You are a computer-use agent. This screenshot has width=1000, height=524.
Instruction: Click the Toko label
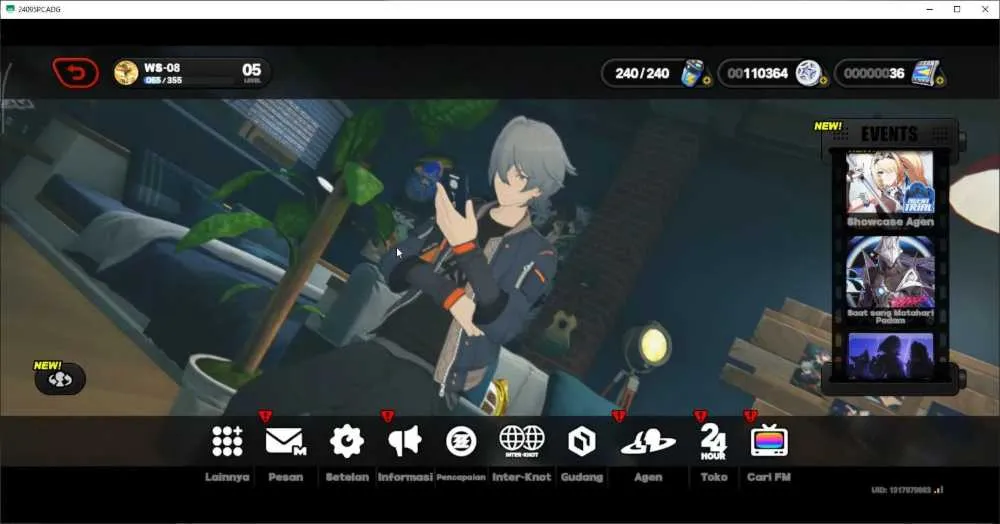pos(714,477)
